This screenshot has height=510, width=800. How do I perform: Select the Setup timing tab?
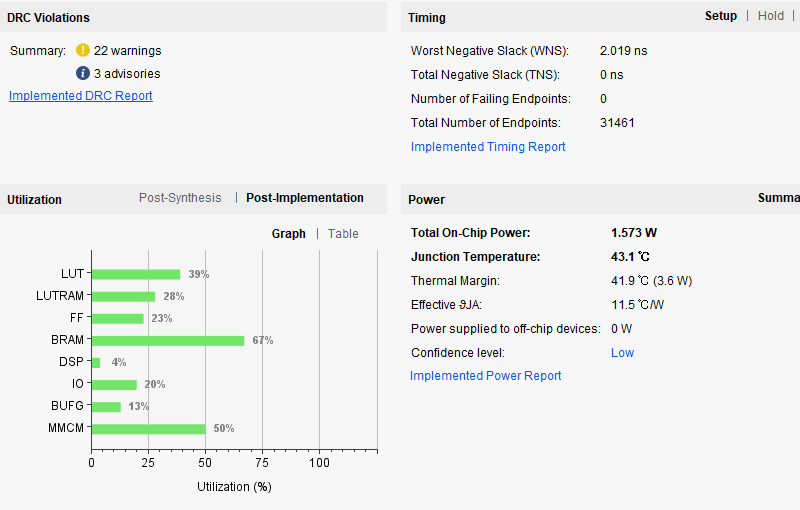(x=720, y=16)
